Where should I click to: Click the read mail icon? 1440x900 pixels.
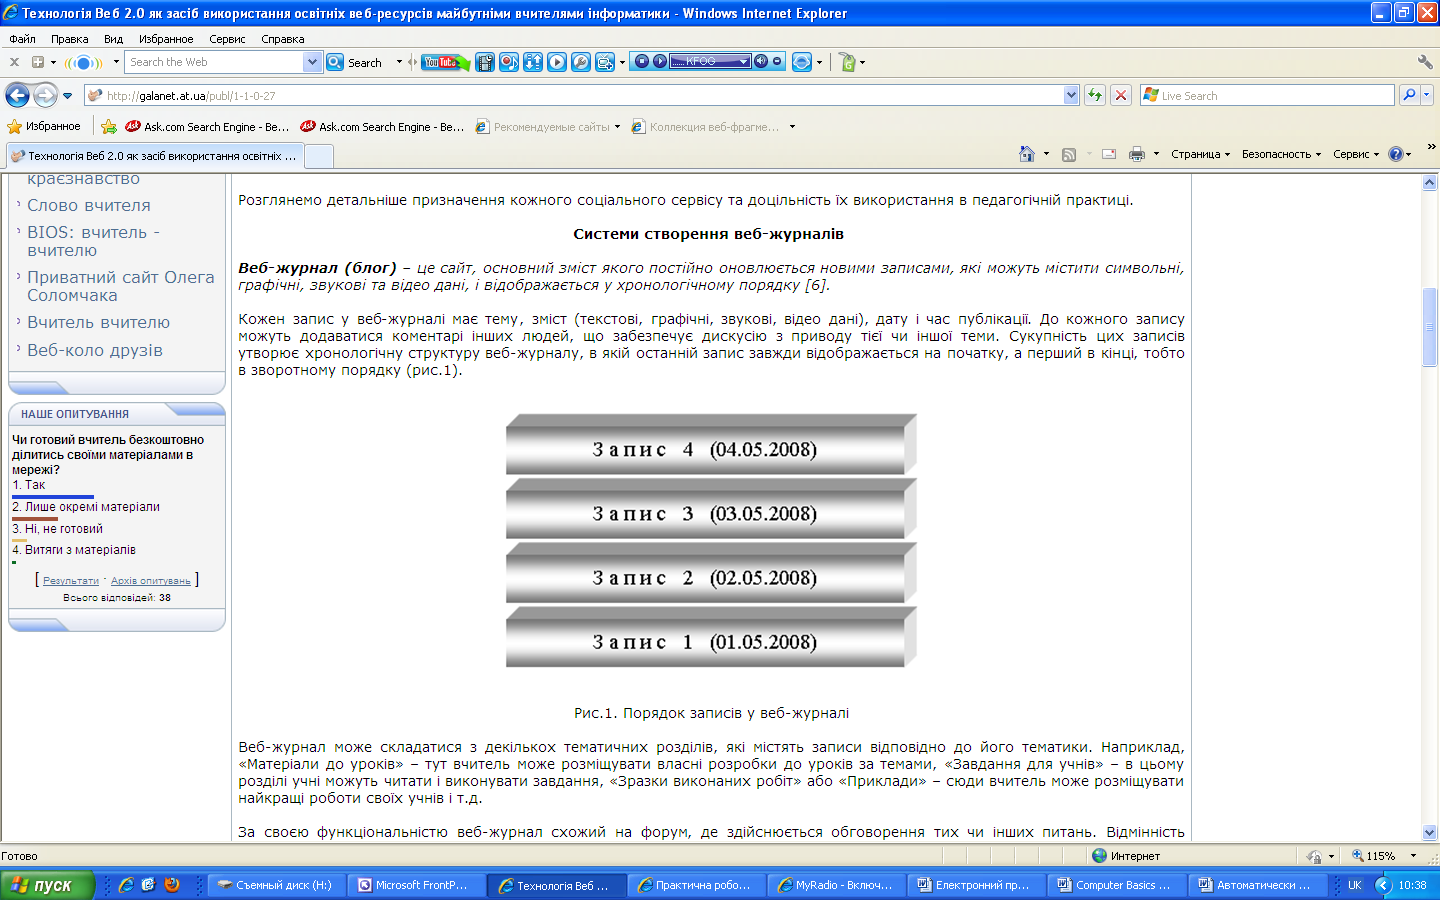click(x=1109, y=154)
